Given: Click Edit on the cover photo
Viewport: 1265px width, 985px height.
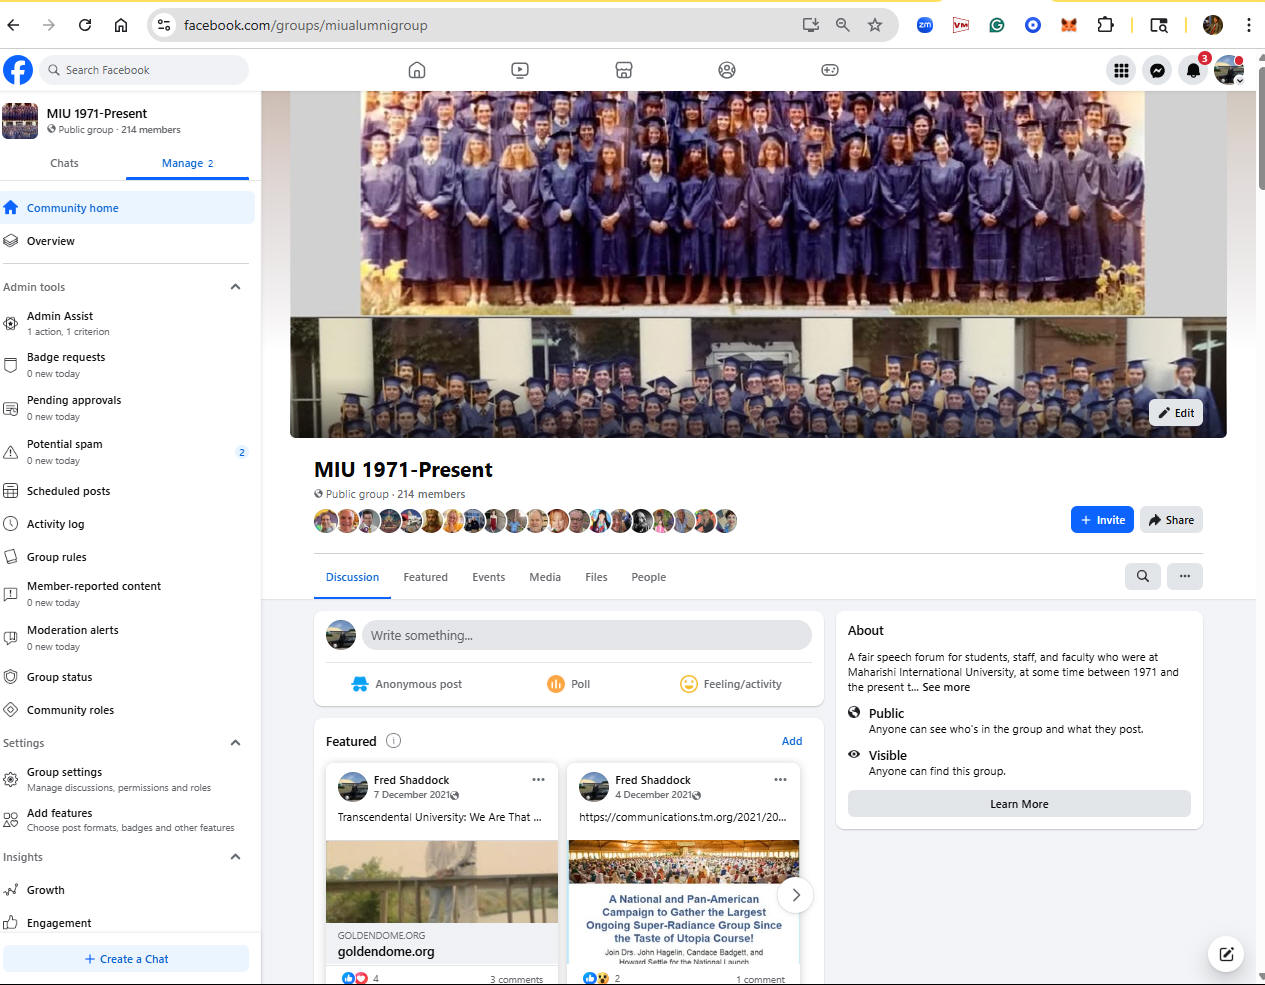Looking at the screenshot, I should [x=1176, y=413].
